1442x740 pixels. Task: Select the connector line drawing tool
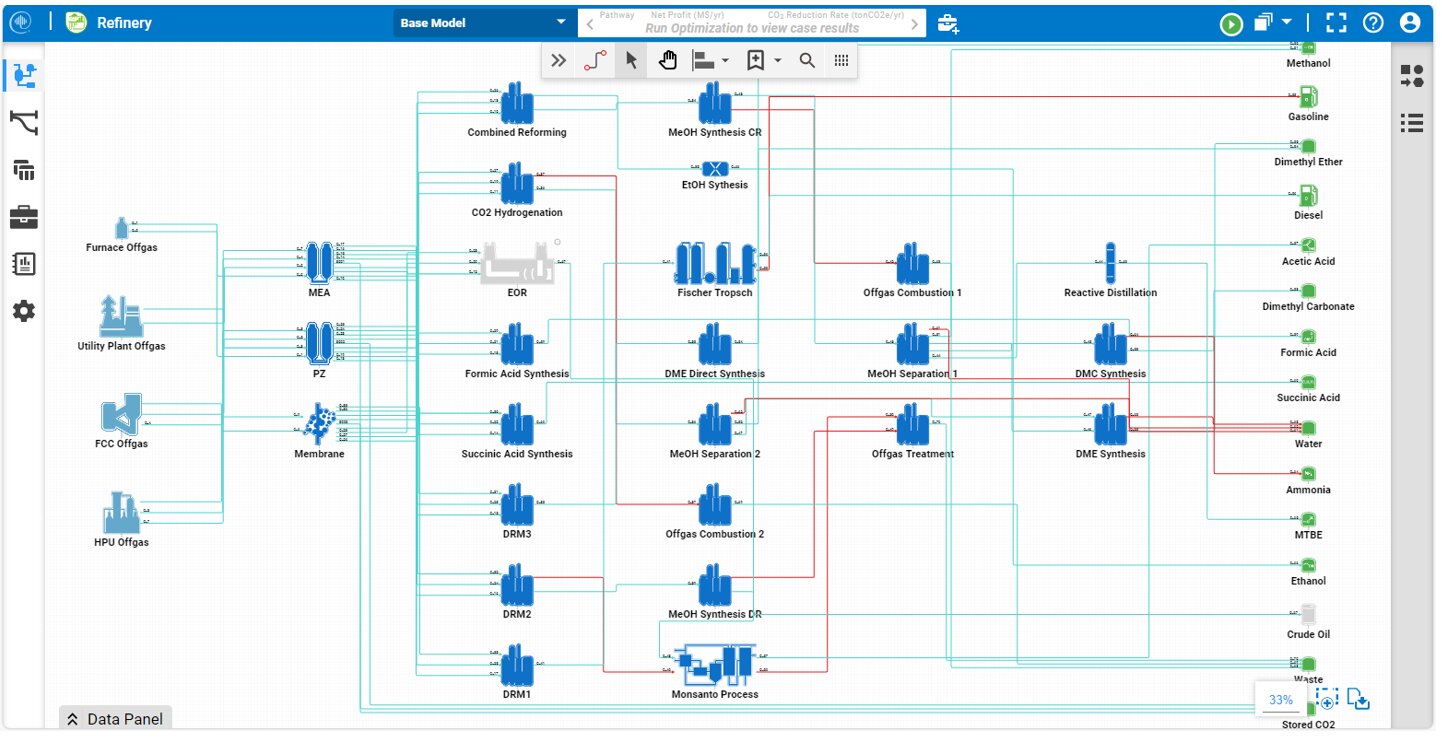click(595, 61)
